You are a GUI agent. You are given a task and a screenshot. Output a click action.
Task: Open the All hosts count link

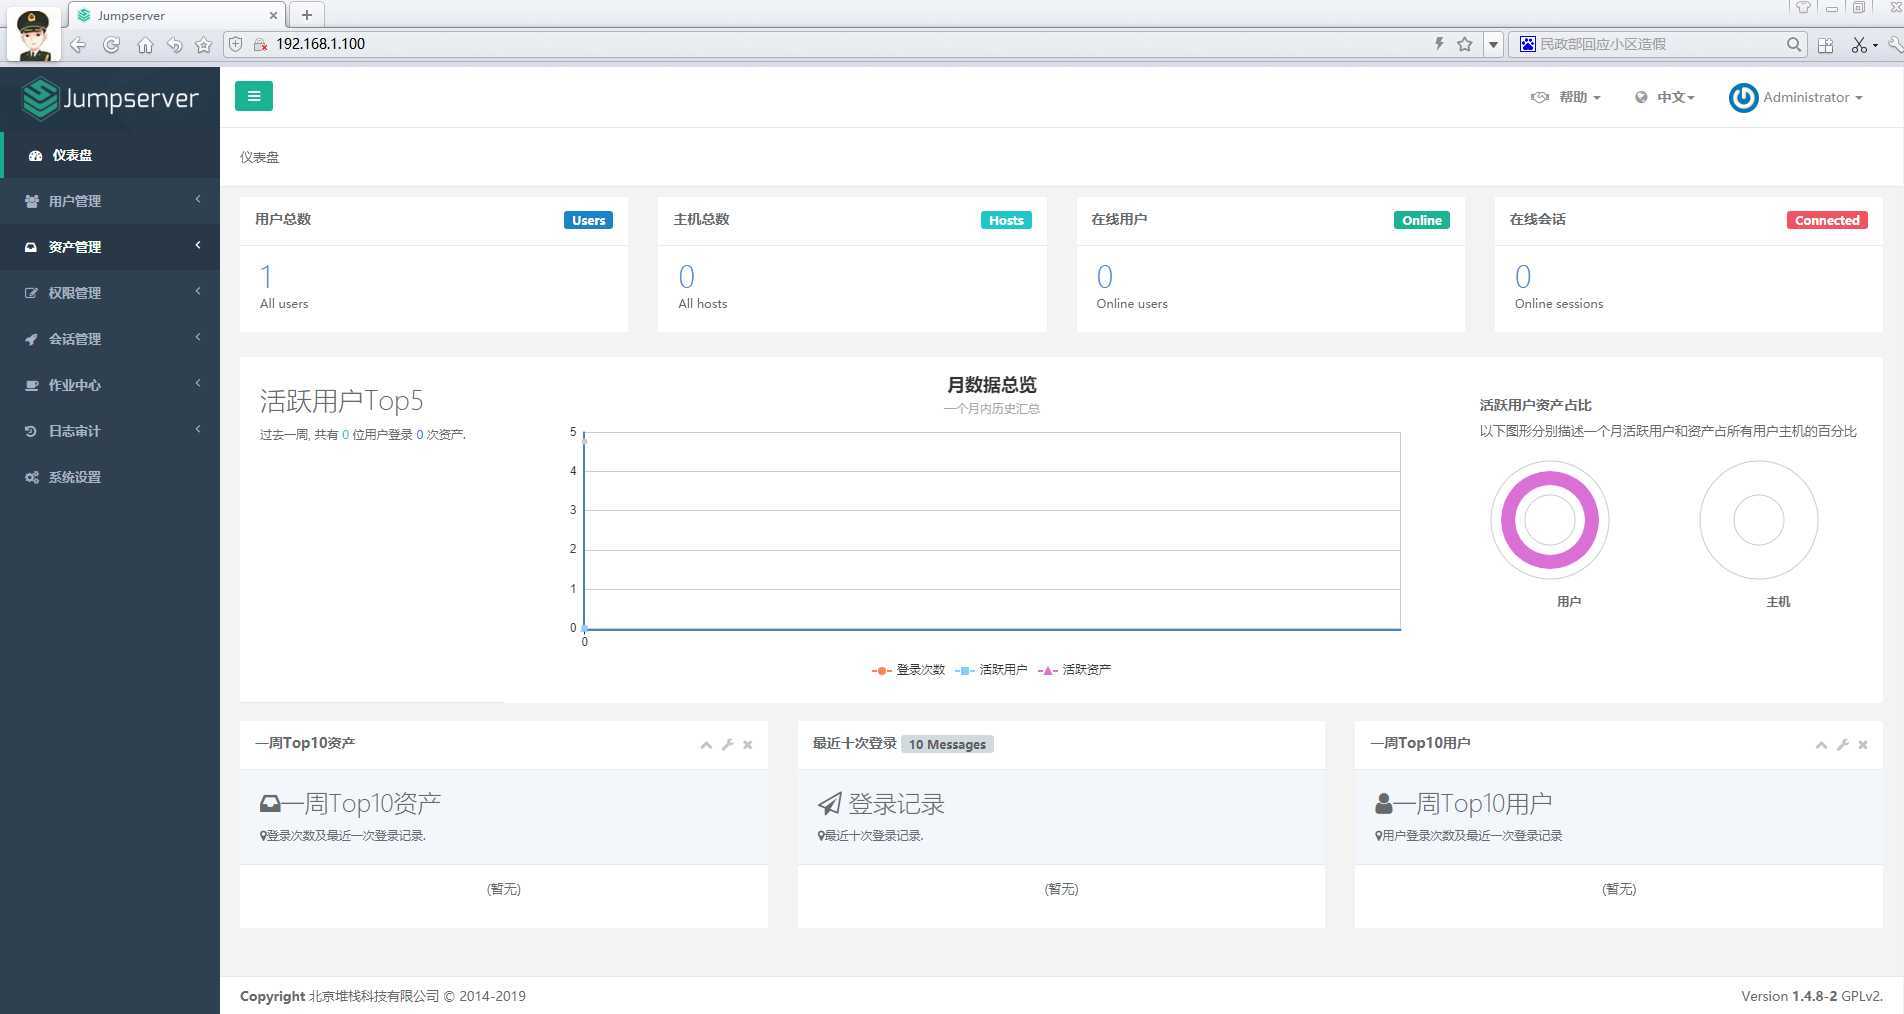[686, 276]
